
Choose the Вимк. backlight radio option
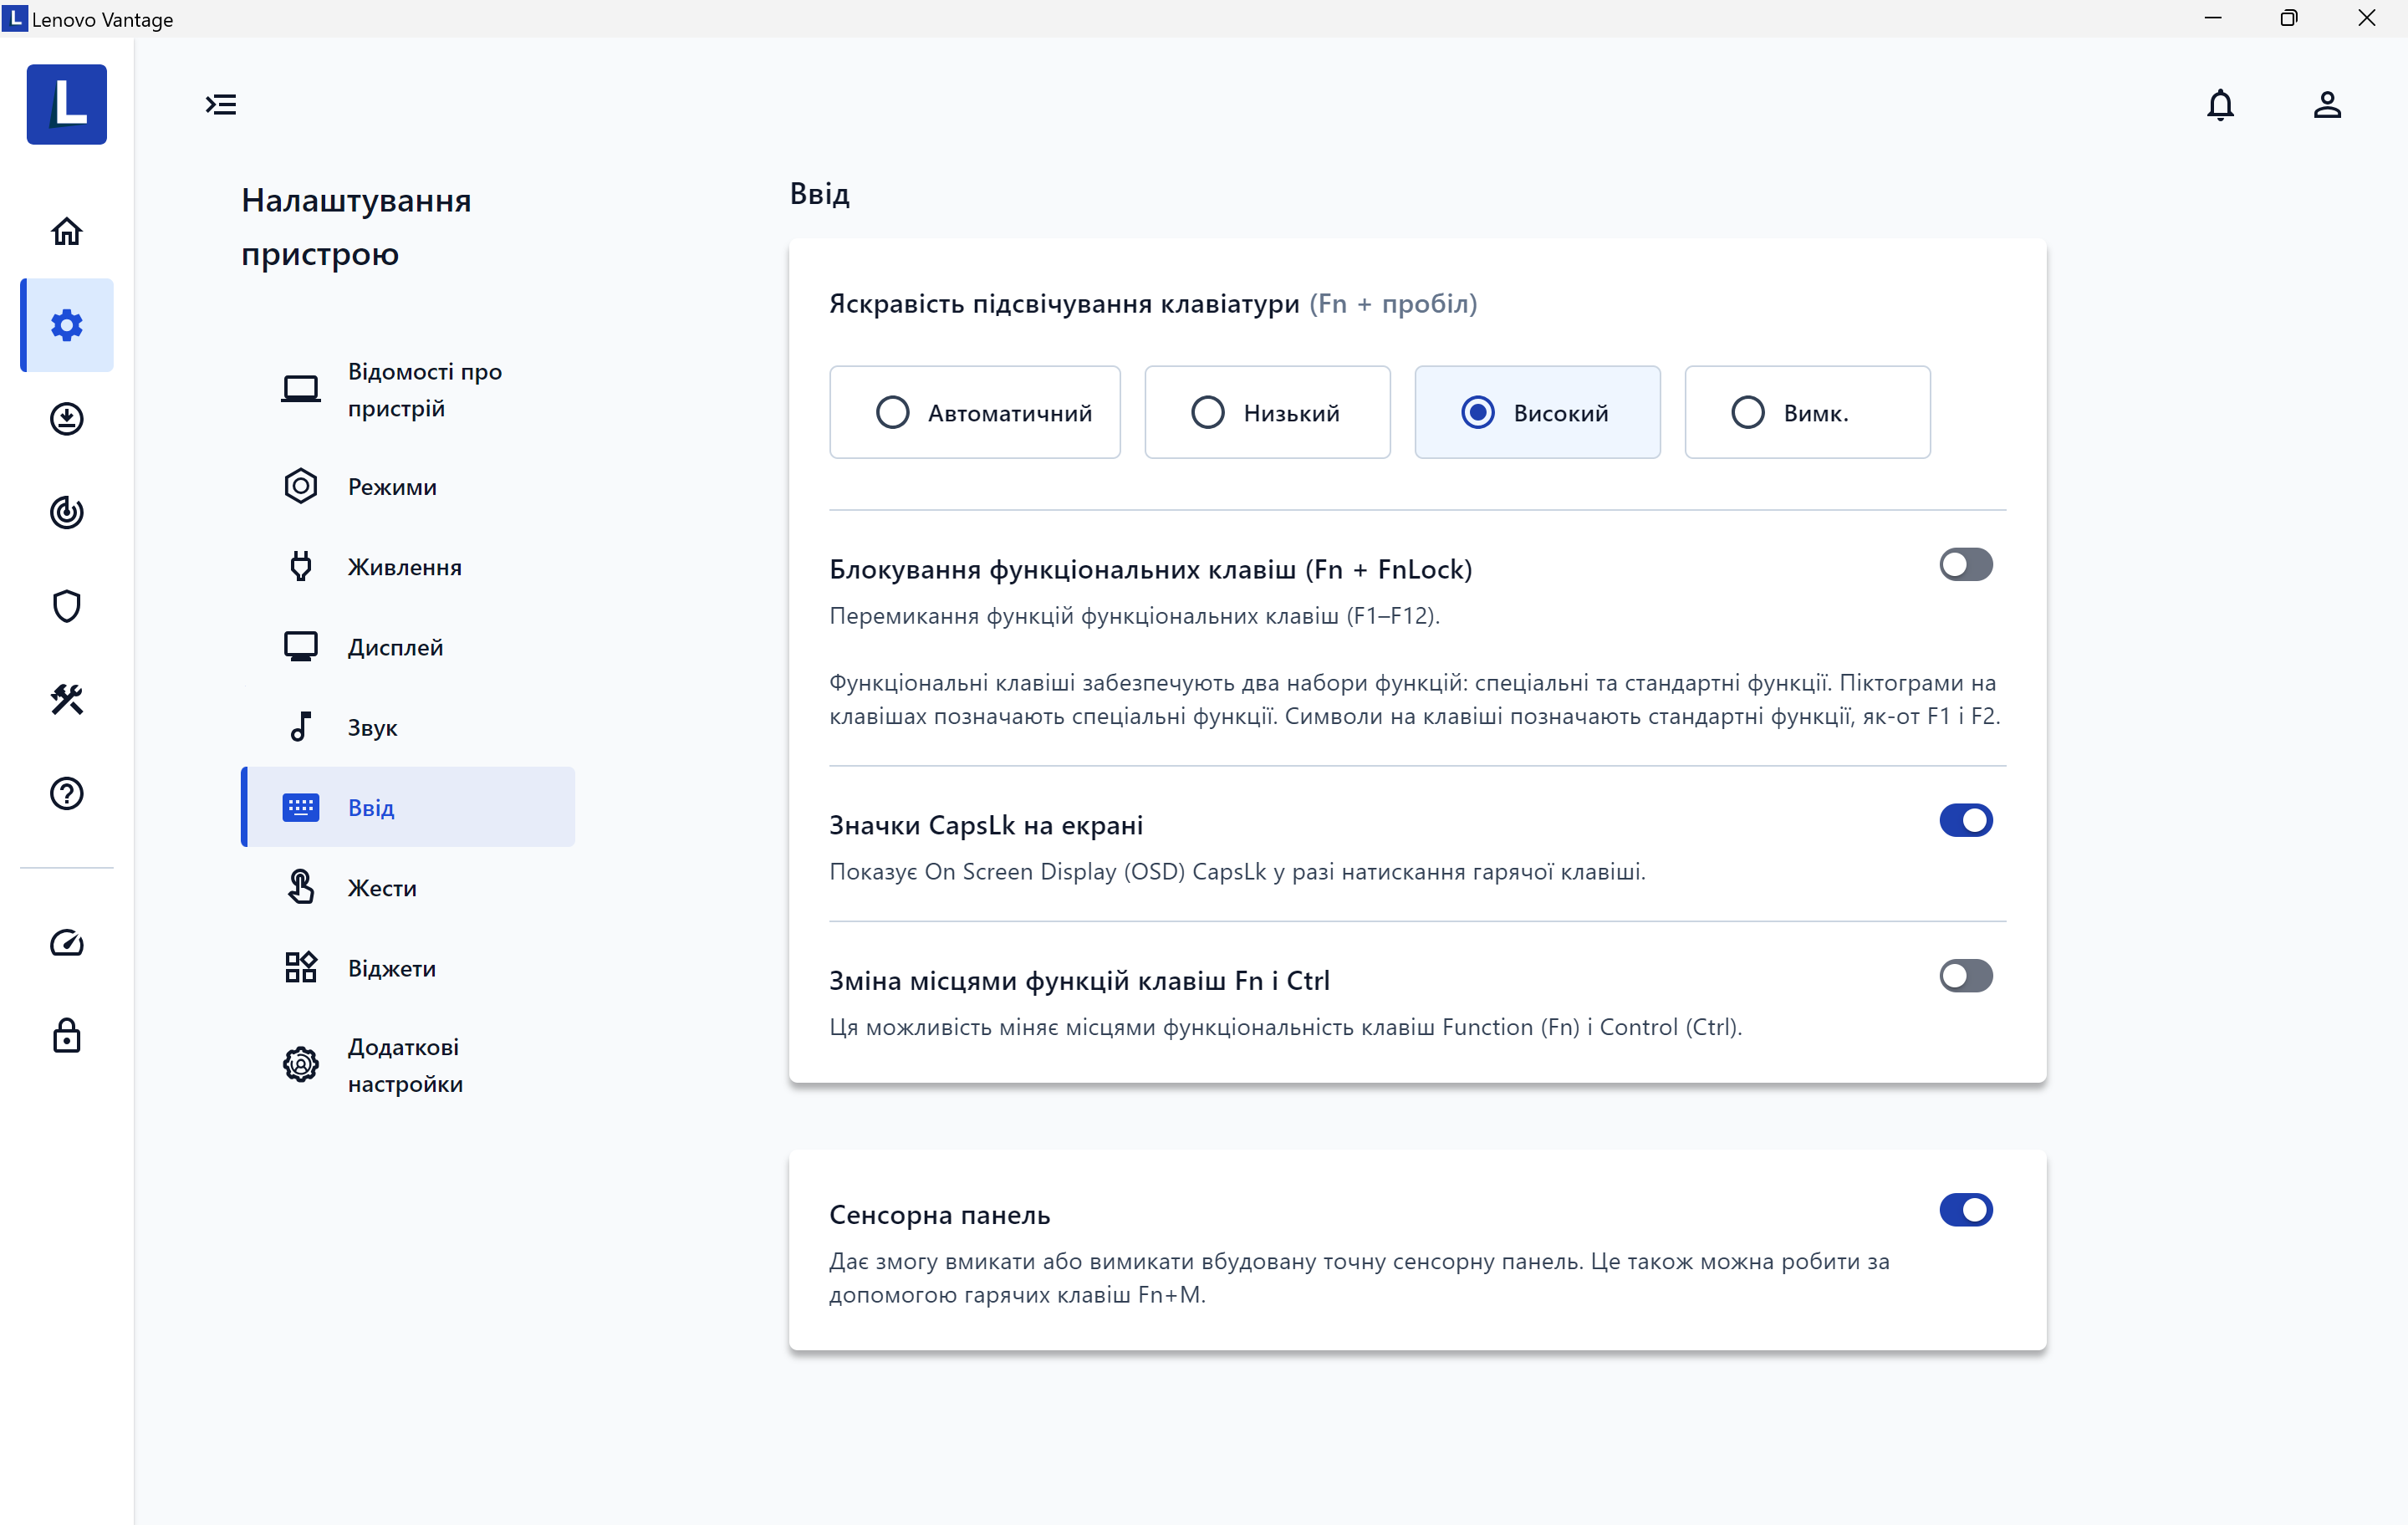[x=1806, y=412]
